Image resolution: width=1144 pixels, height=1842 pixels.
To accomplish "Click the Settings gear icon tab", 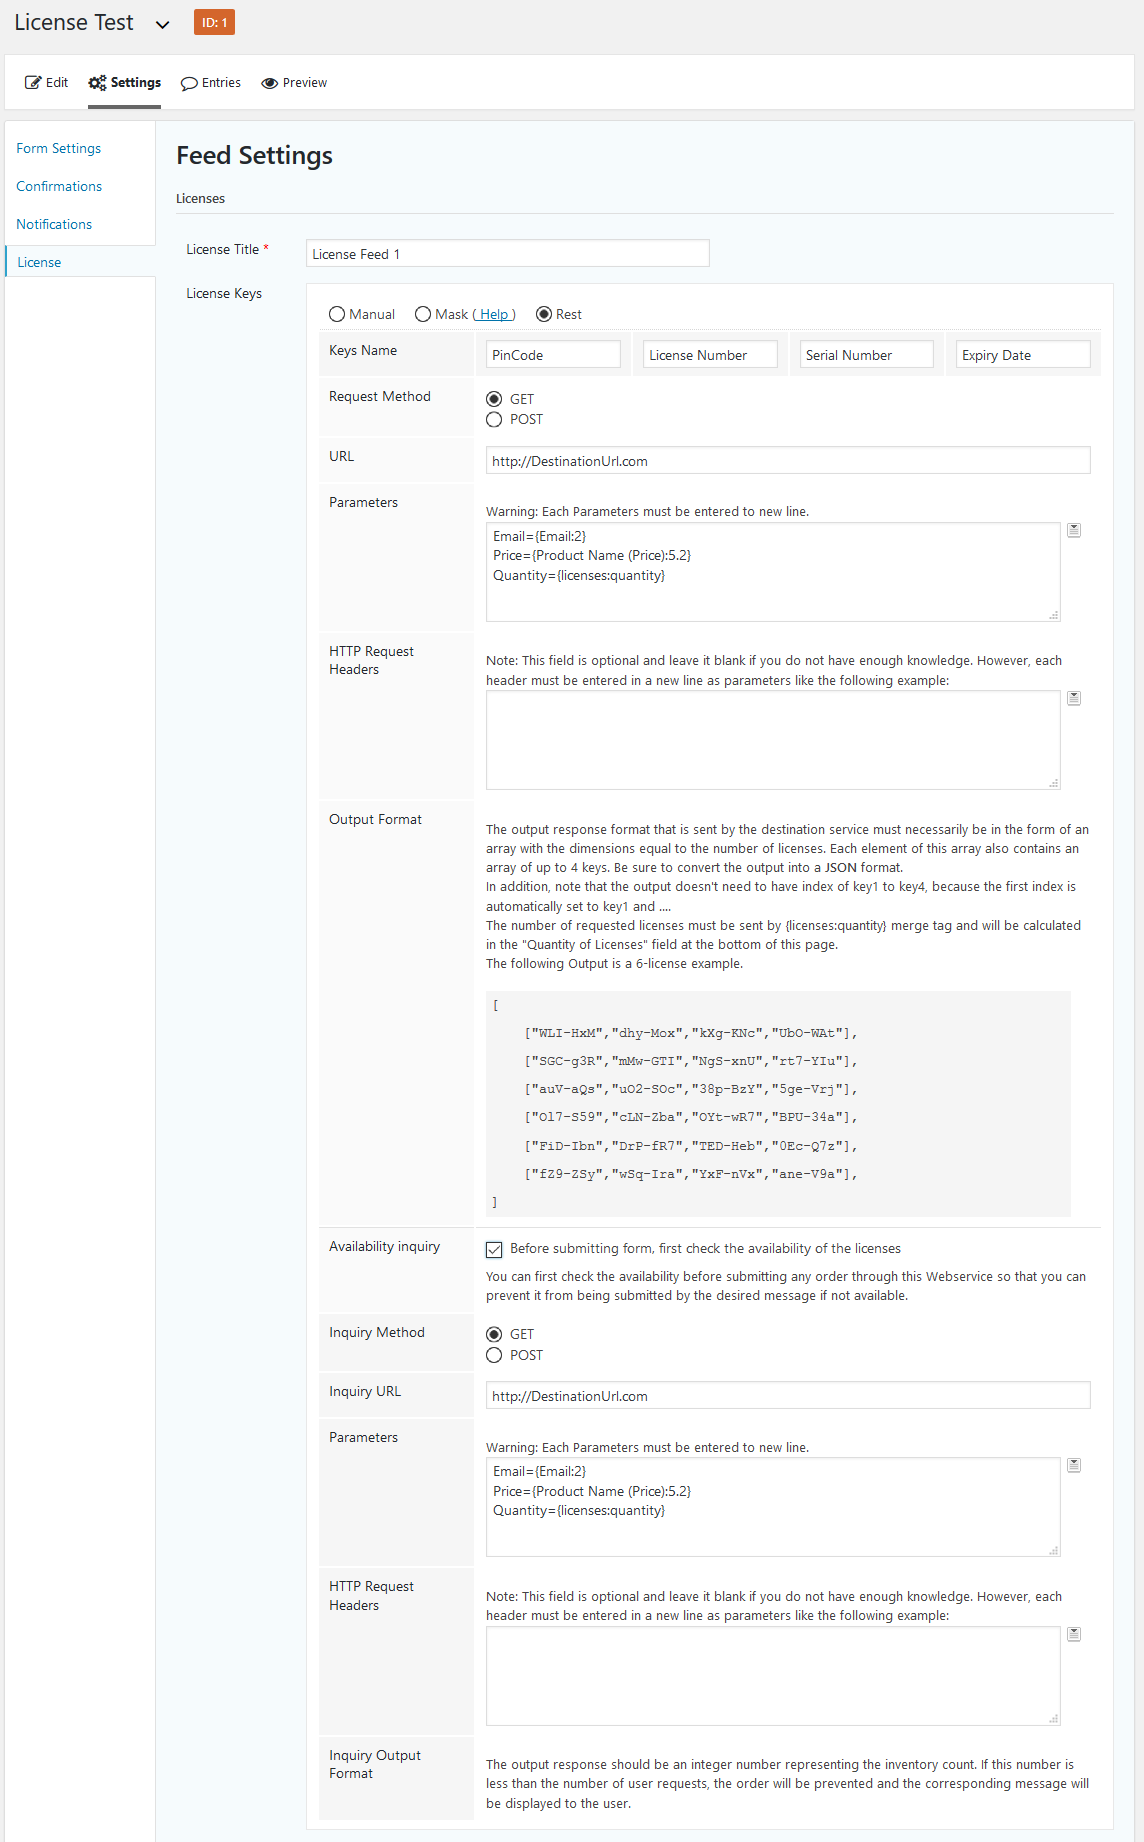I will pos(125,83).
